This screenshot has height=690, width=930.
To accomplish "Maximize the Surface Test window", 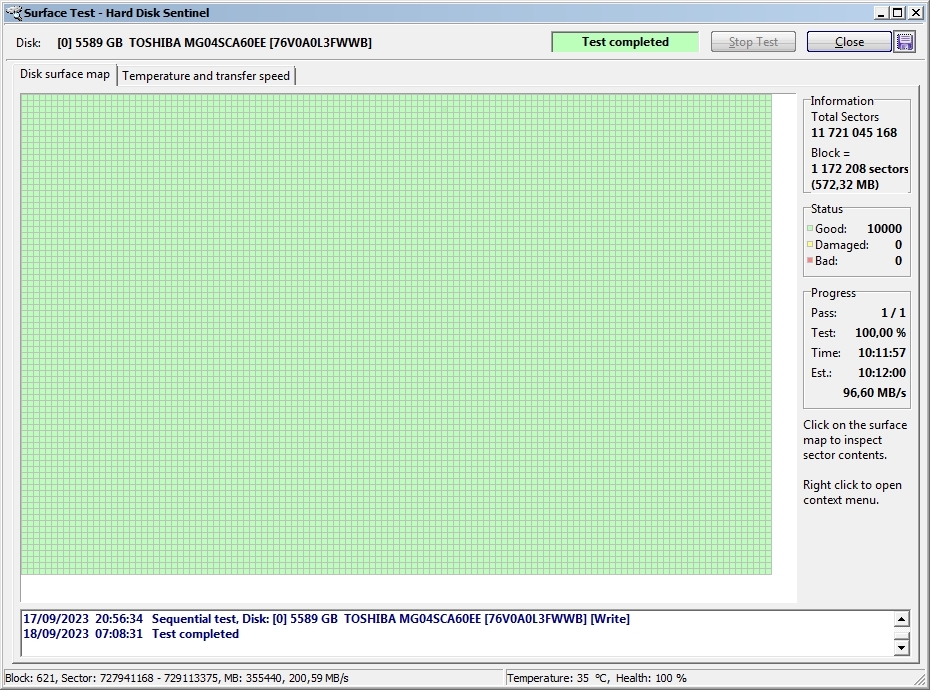I will coord(897,13).
